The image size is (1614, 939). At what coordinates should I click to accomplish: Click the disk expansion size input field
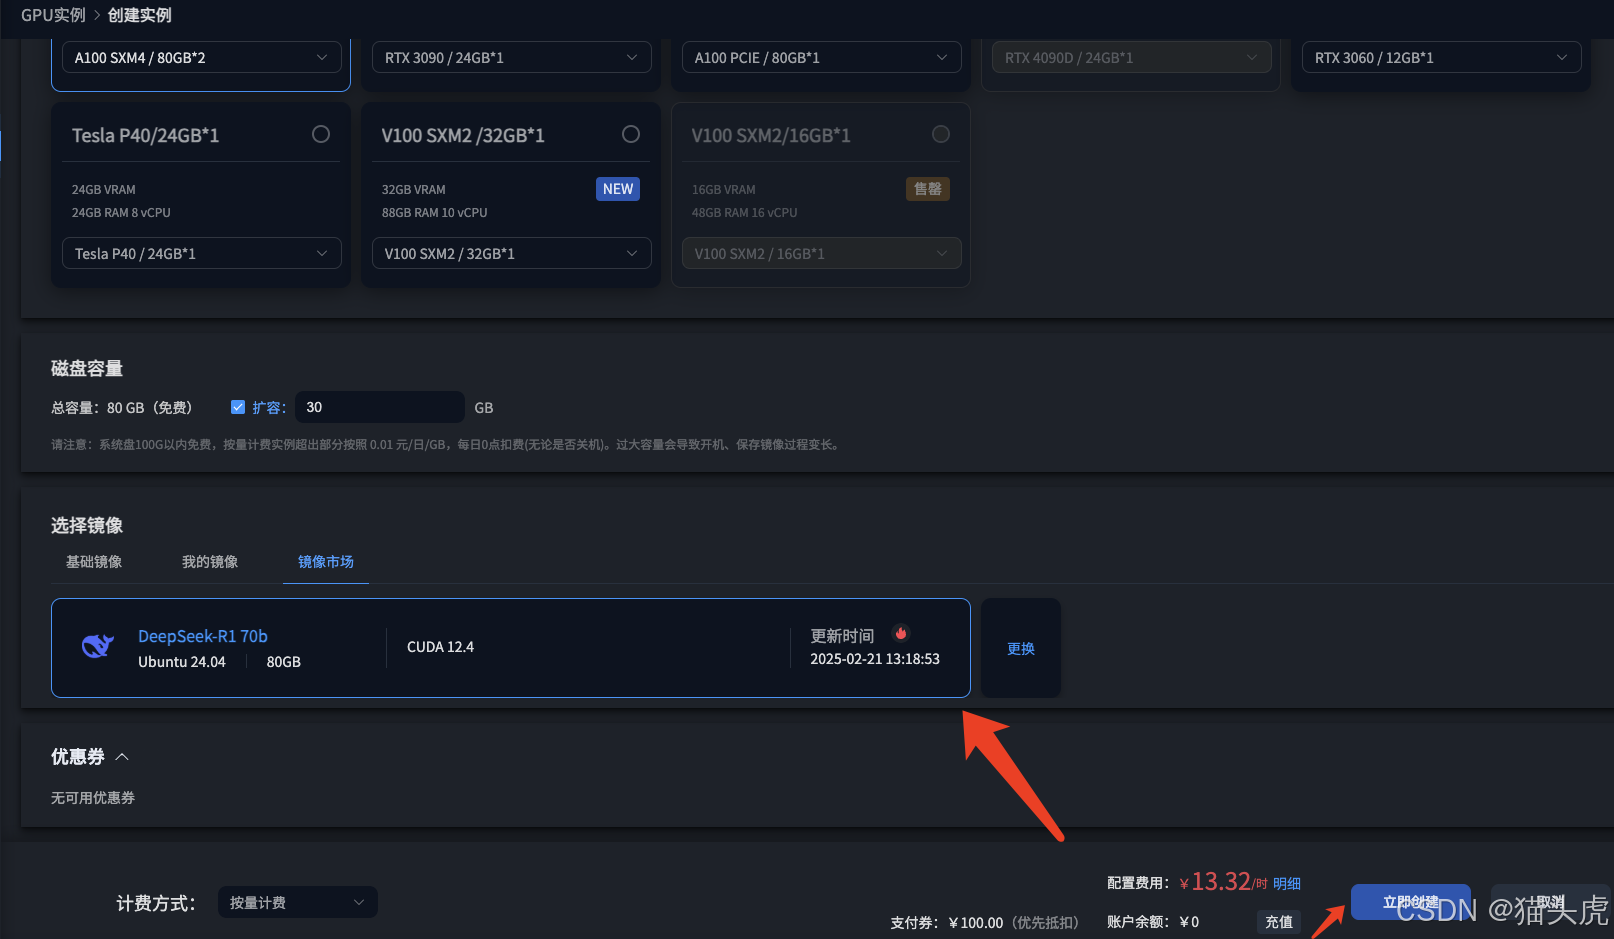[x=379, y=407]
